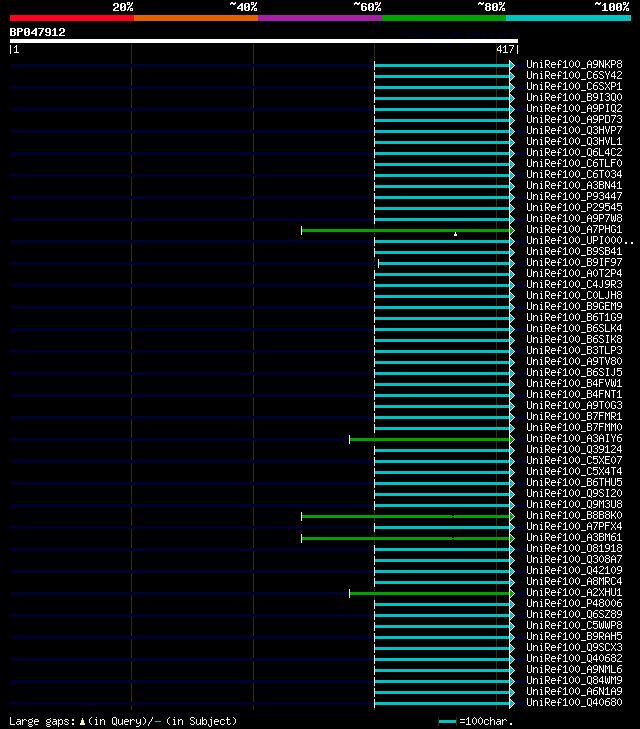Click the 417 end position label
The height and width of the screenshot is (729, 640).
pyautogui.click(x=505, y=49)
